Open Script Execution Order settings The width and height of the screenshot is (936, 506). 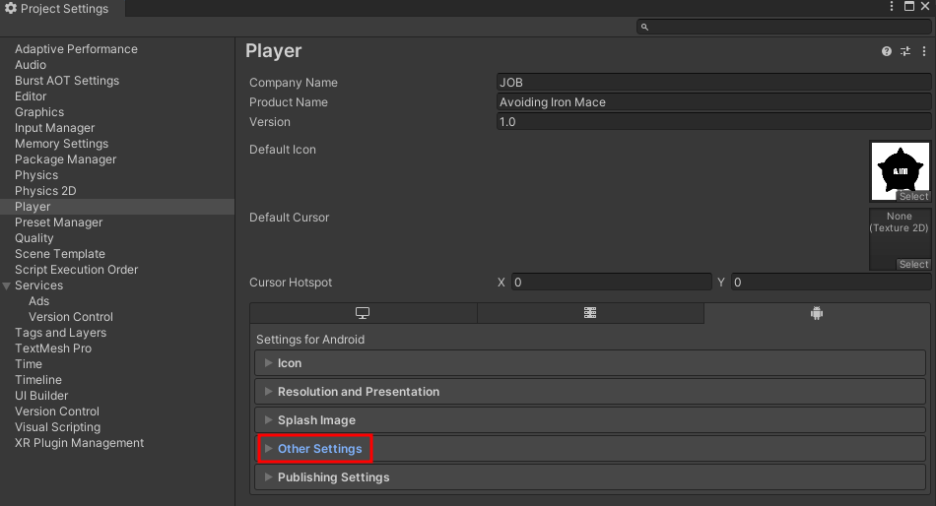(76, 270)
